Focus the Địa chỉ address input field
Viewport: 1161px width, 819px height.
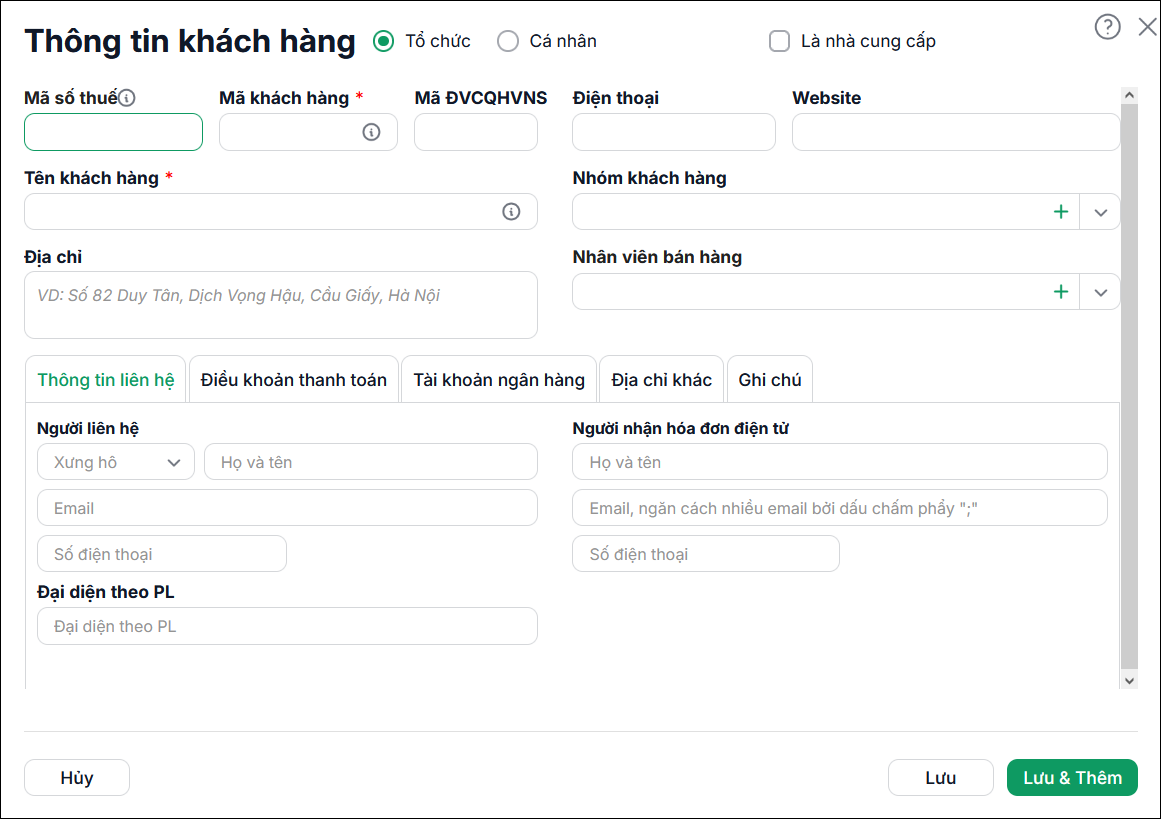[281, 305]
